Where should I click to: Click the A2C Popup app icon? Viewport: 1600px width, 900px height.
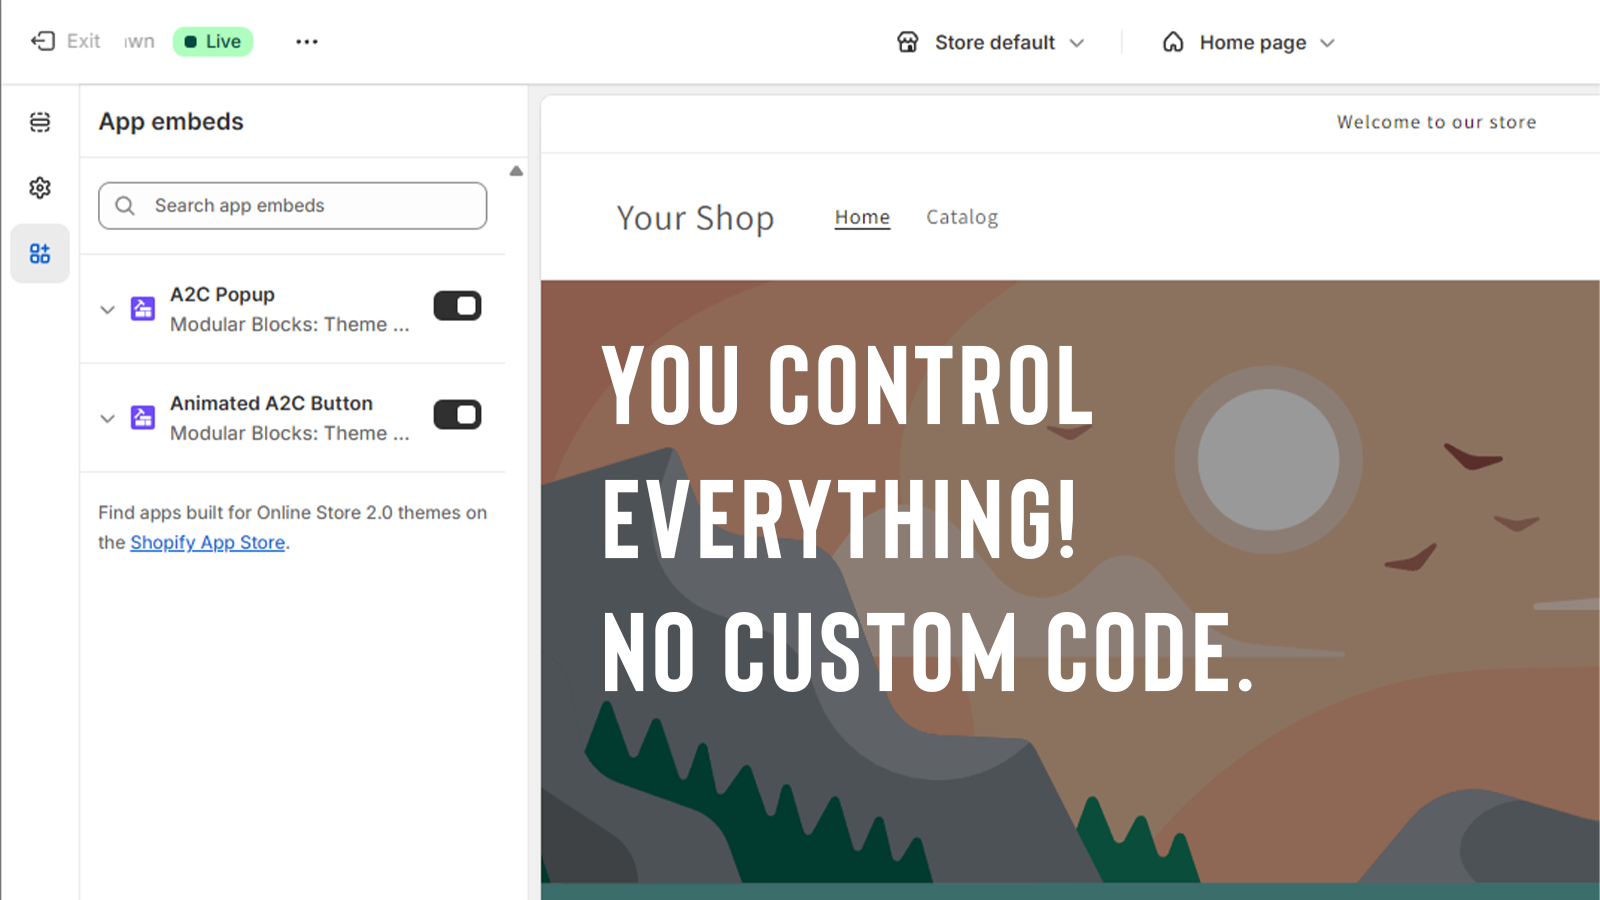click(x=143, y=308)
